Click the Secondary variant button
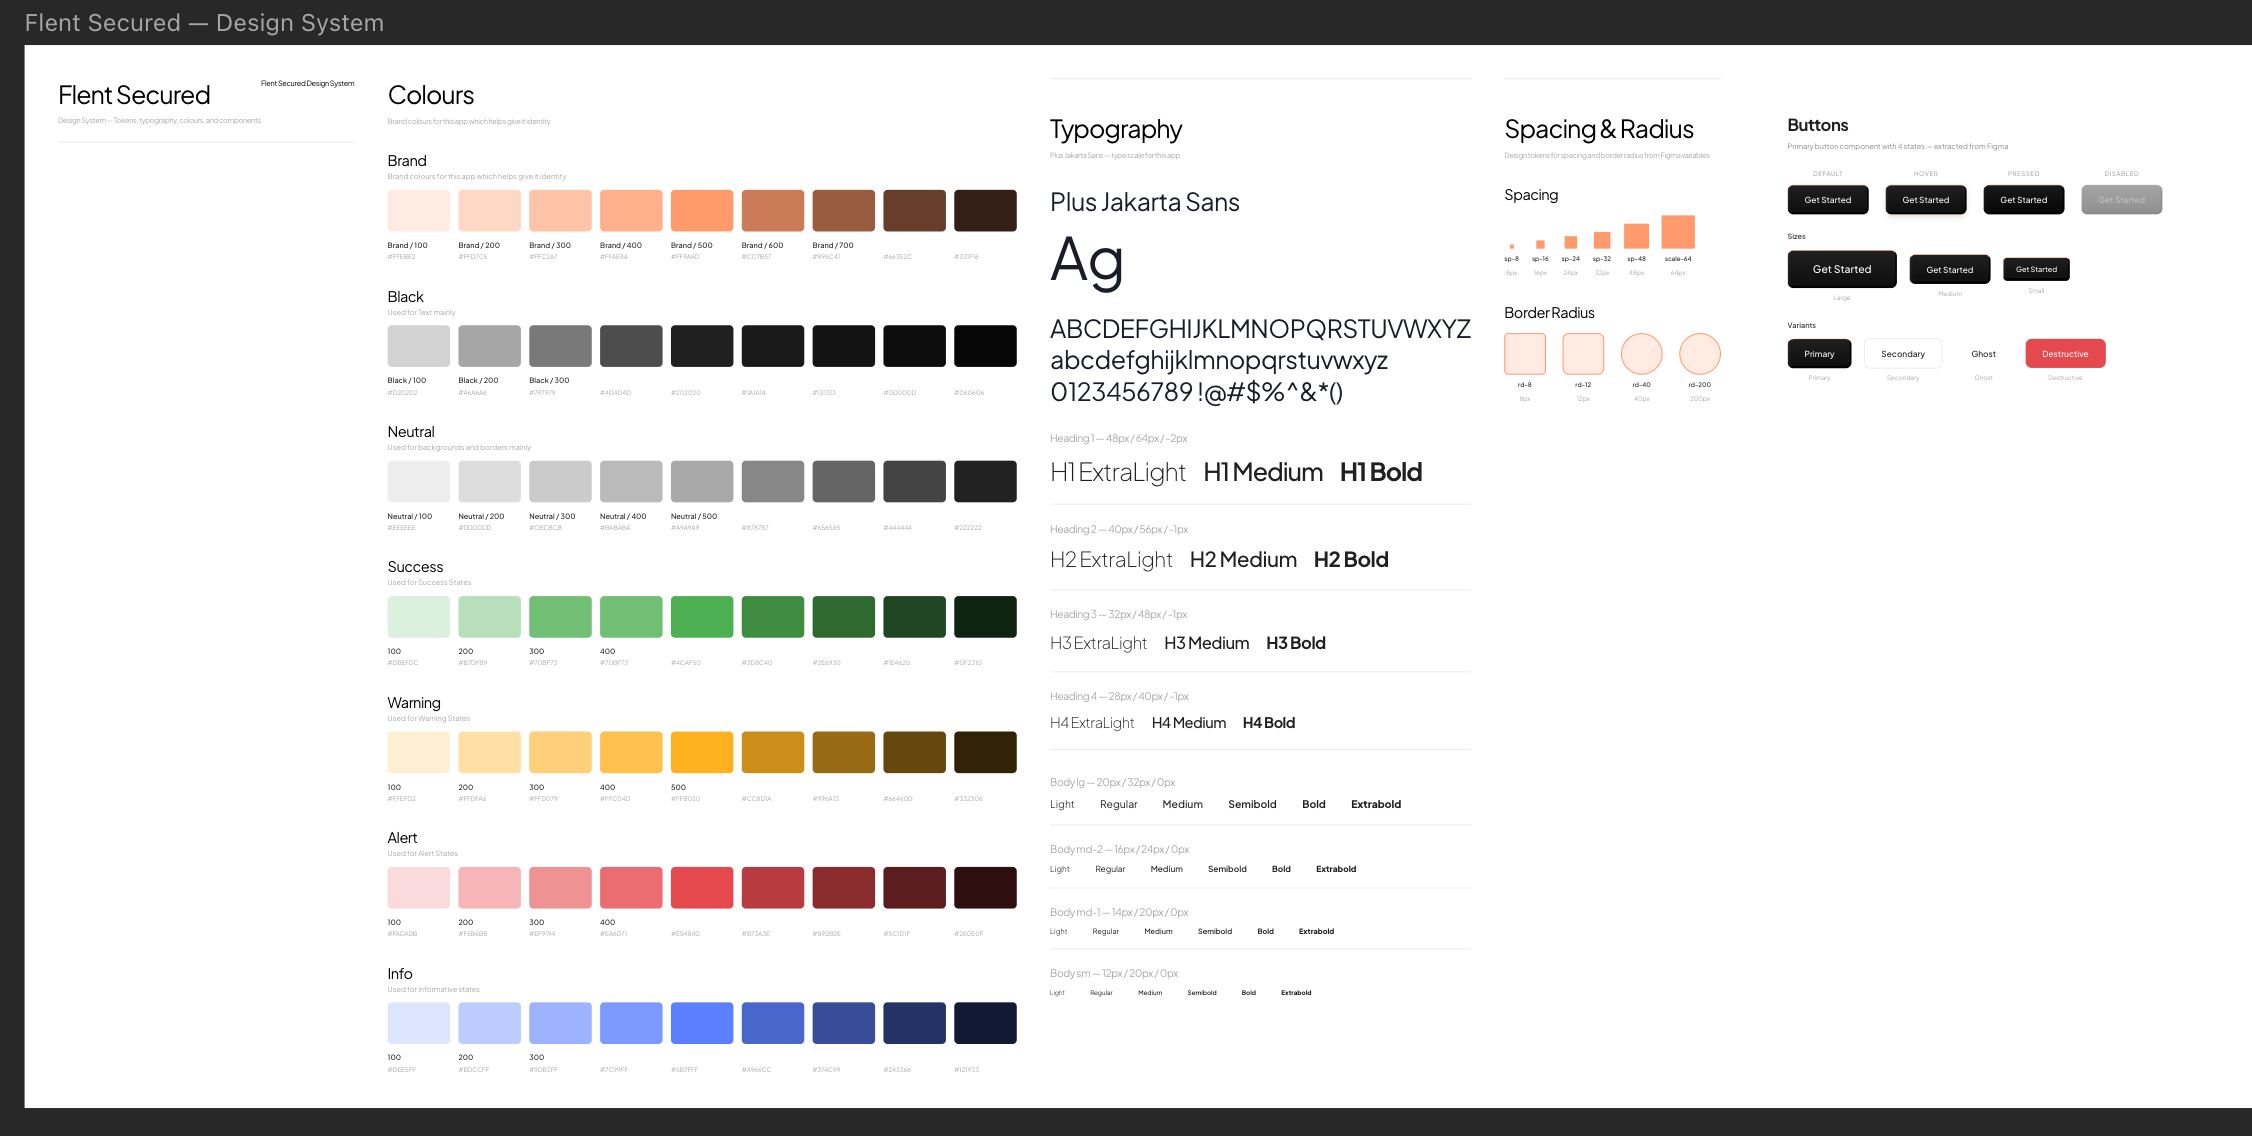 tap(1902, 354)
